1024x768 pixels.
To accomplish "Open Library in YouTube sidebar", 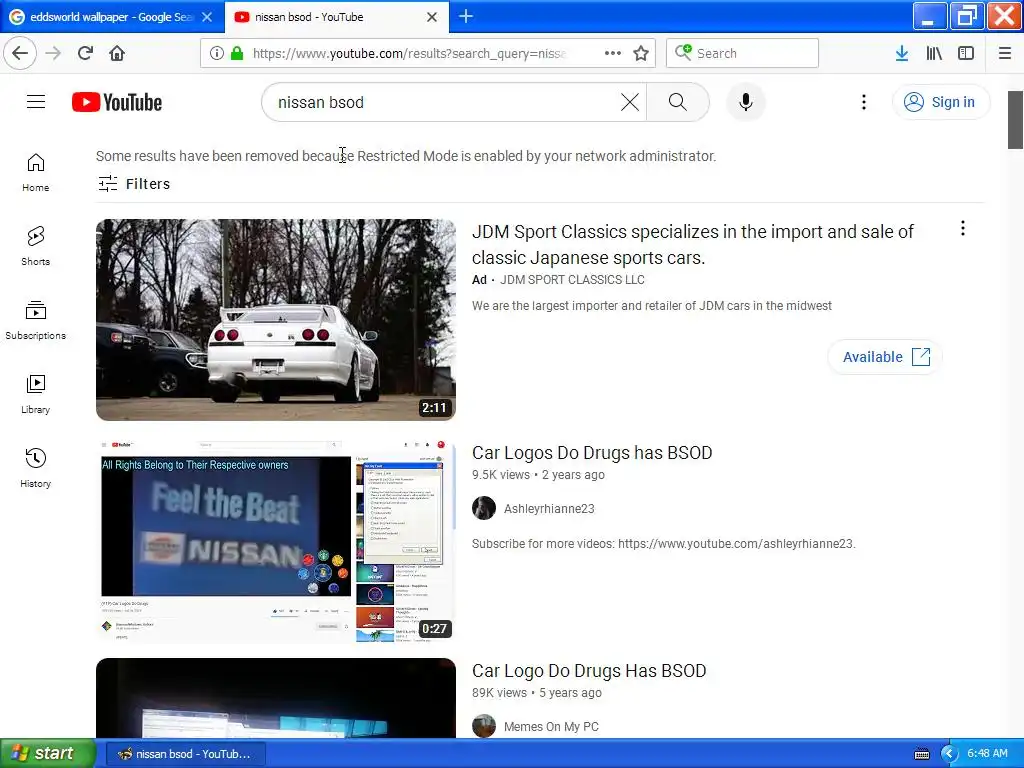I will coord(35,394).
